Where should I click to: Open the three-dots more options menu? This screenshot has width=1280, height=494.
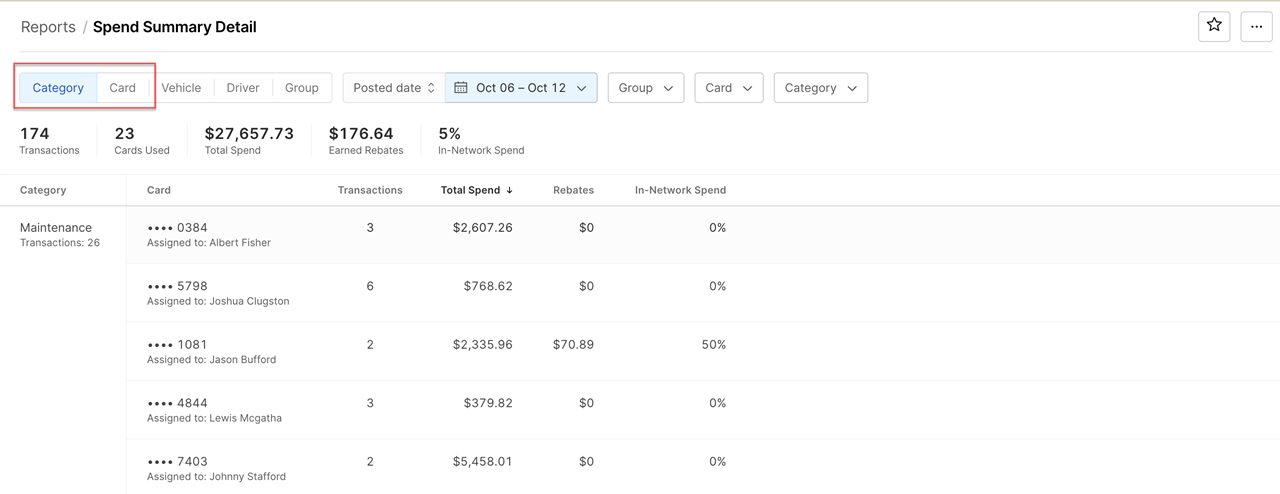1256,26
